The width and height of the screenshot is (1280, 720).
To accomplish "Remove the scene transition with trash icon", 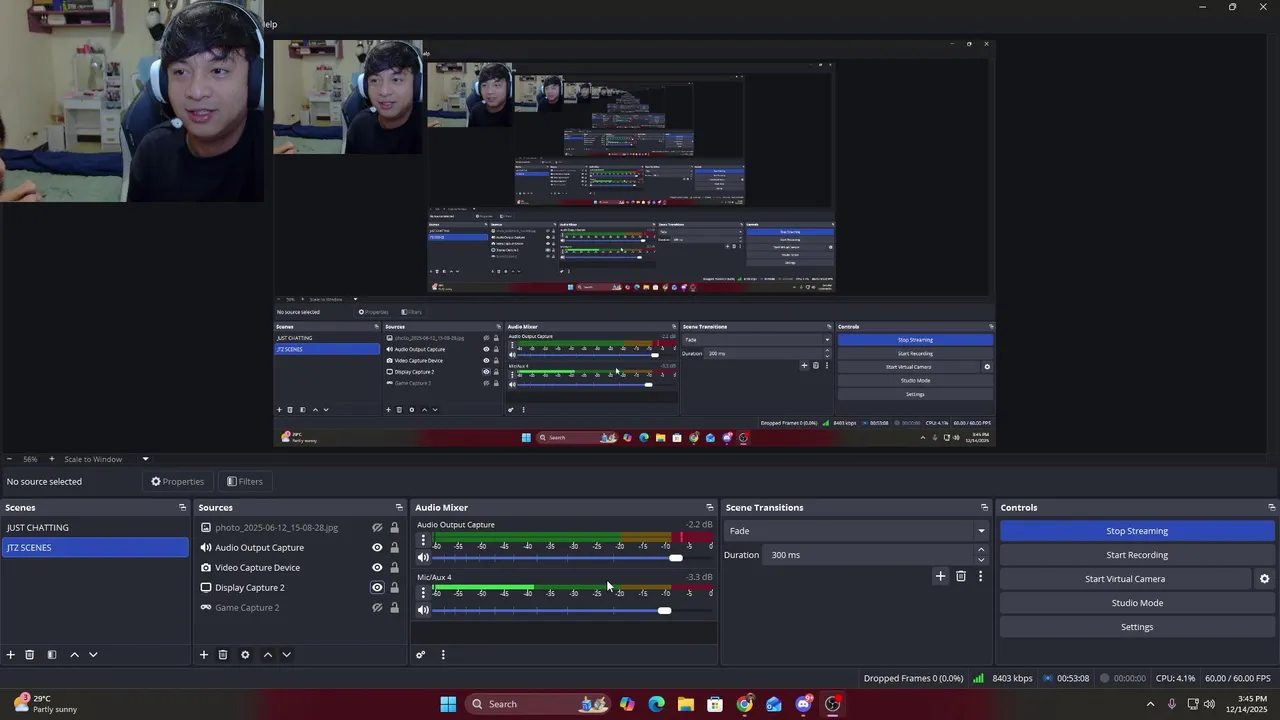I will point(961,576).
